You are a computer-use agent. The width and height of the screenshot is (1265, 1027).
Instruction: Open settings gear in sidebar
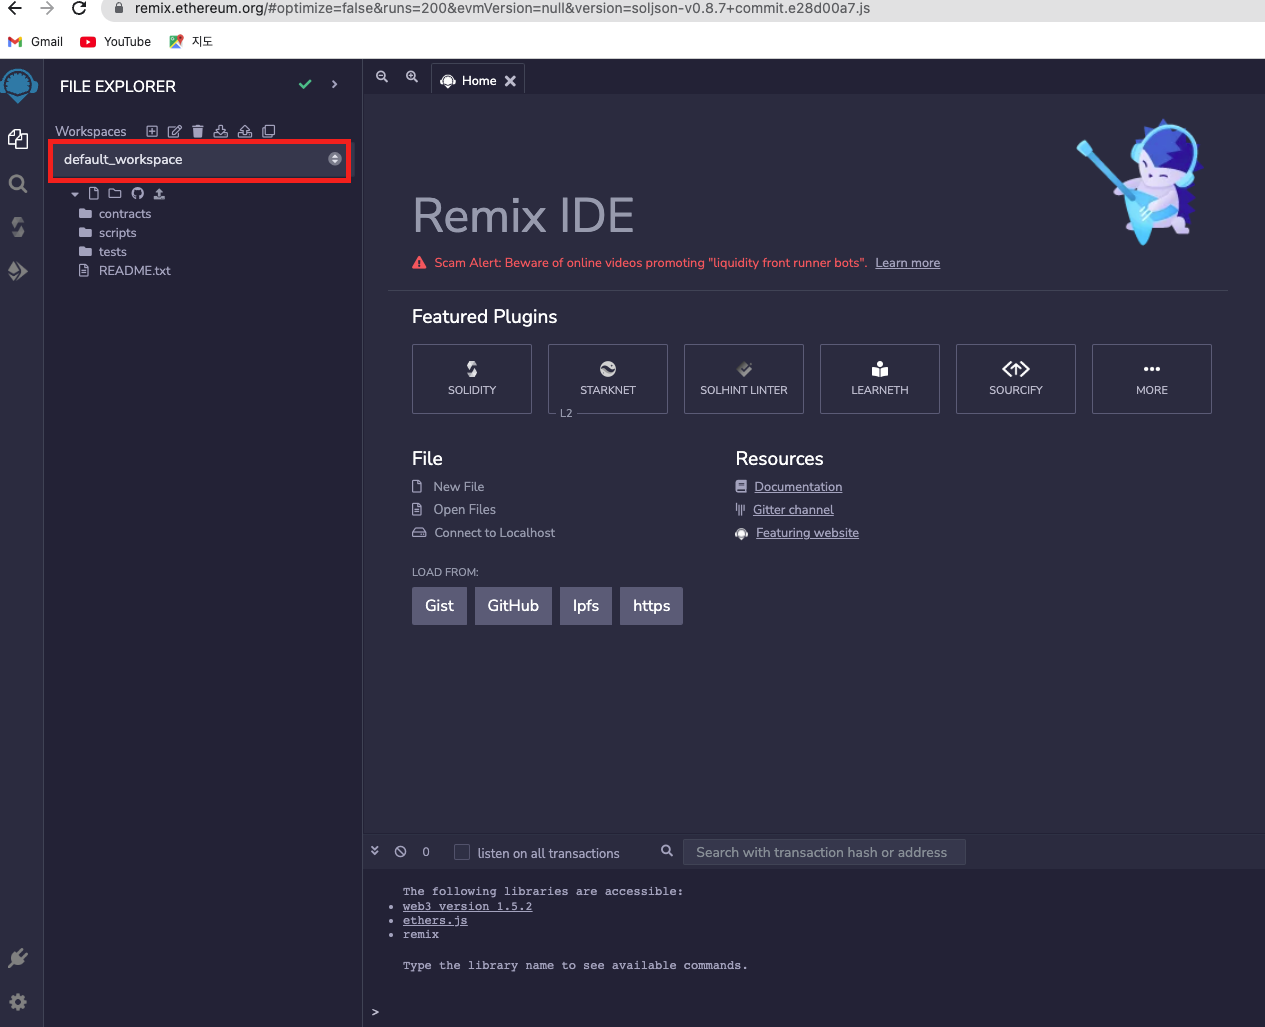[18, 1002]
